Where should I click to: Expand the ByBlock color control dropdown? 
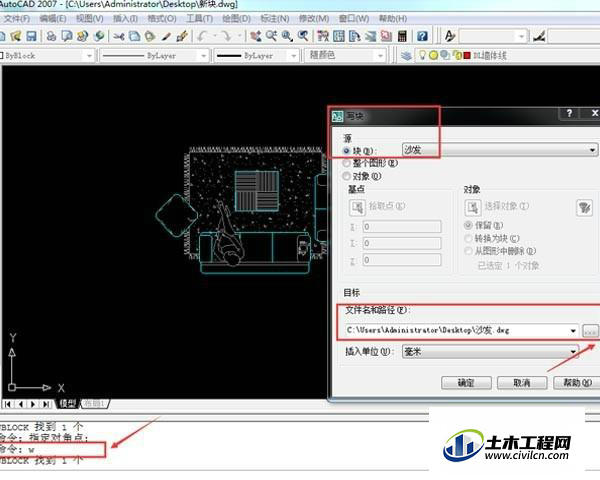click(x=89, y=56)
